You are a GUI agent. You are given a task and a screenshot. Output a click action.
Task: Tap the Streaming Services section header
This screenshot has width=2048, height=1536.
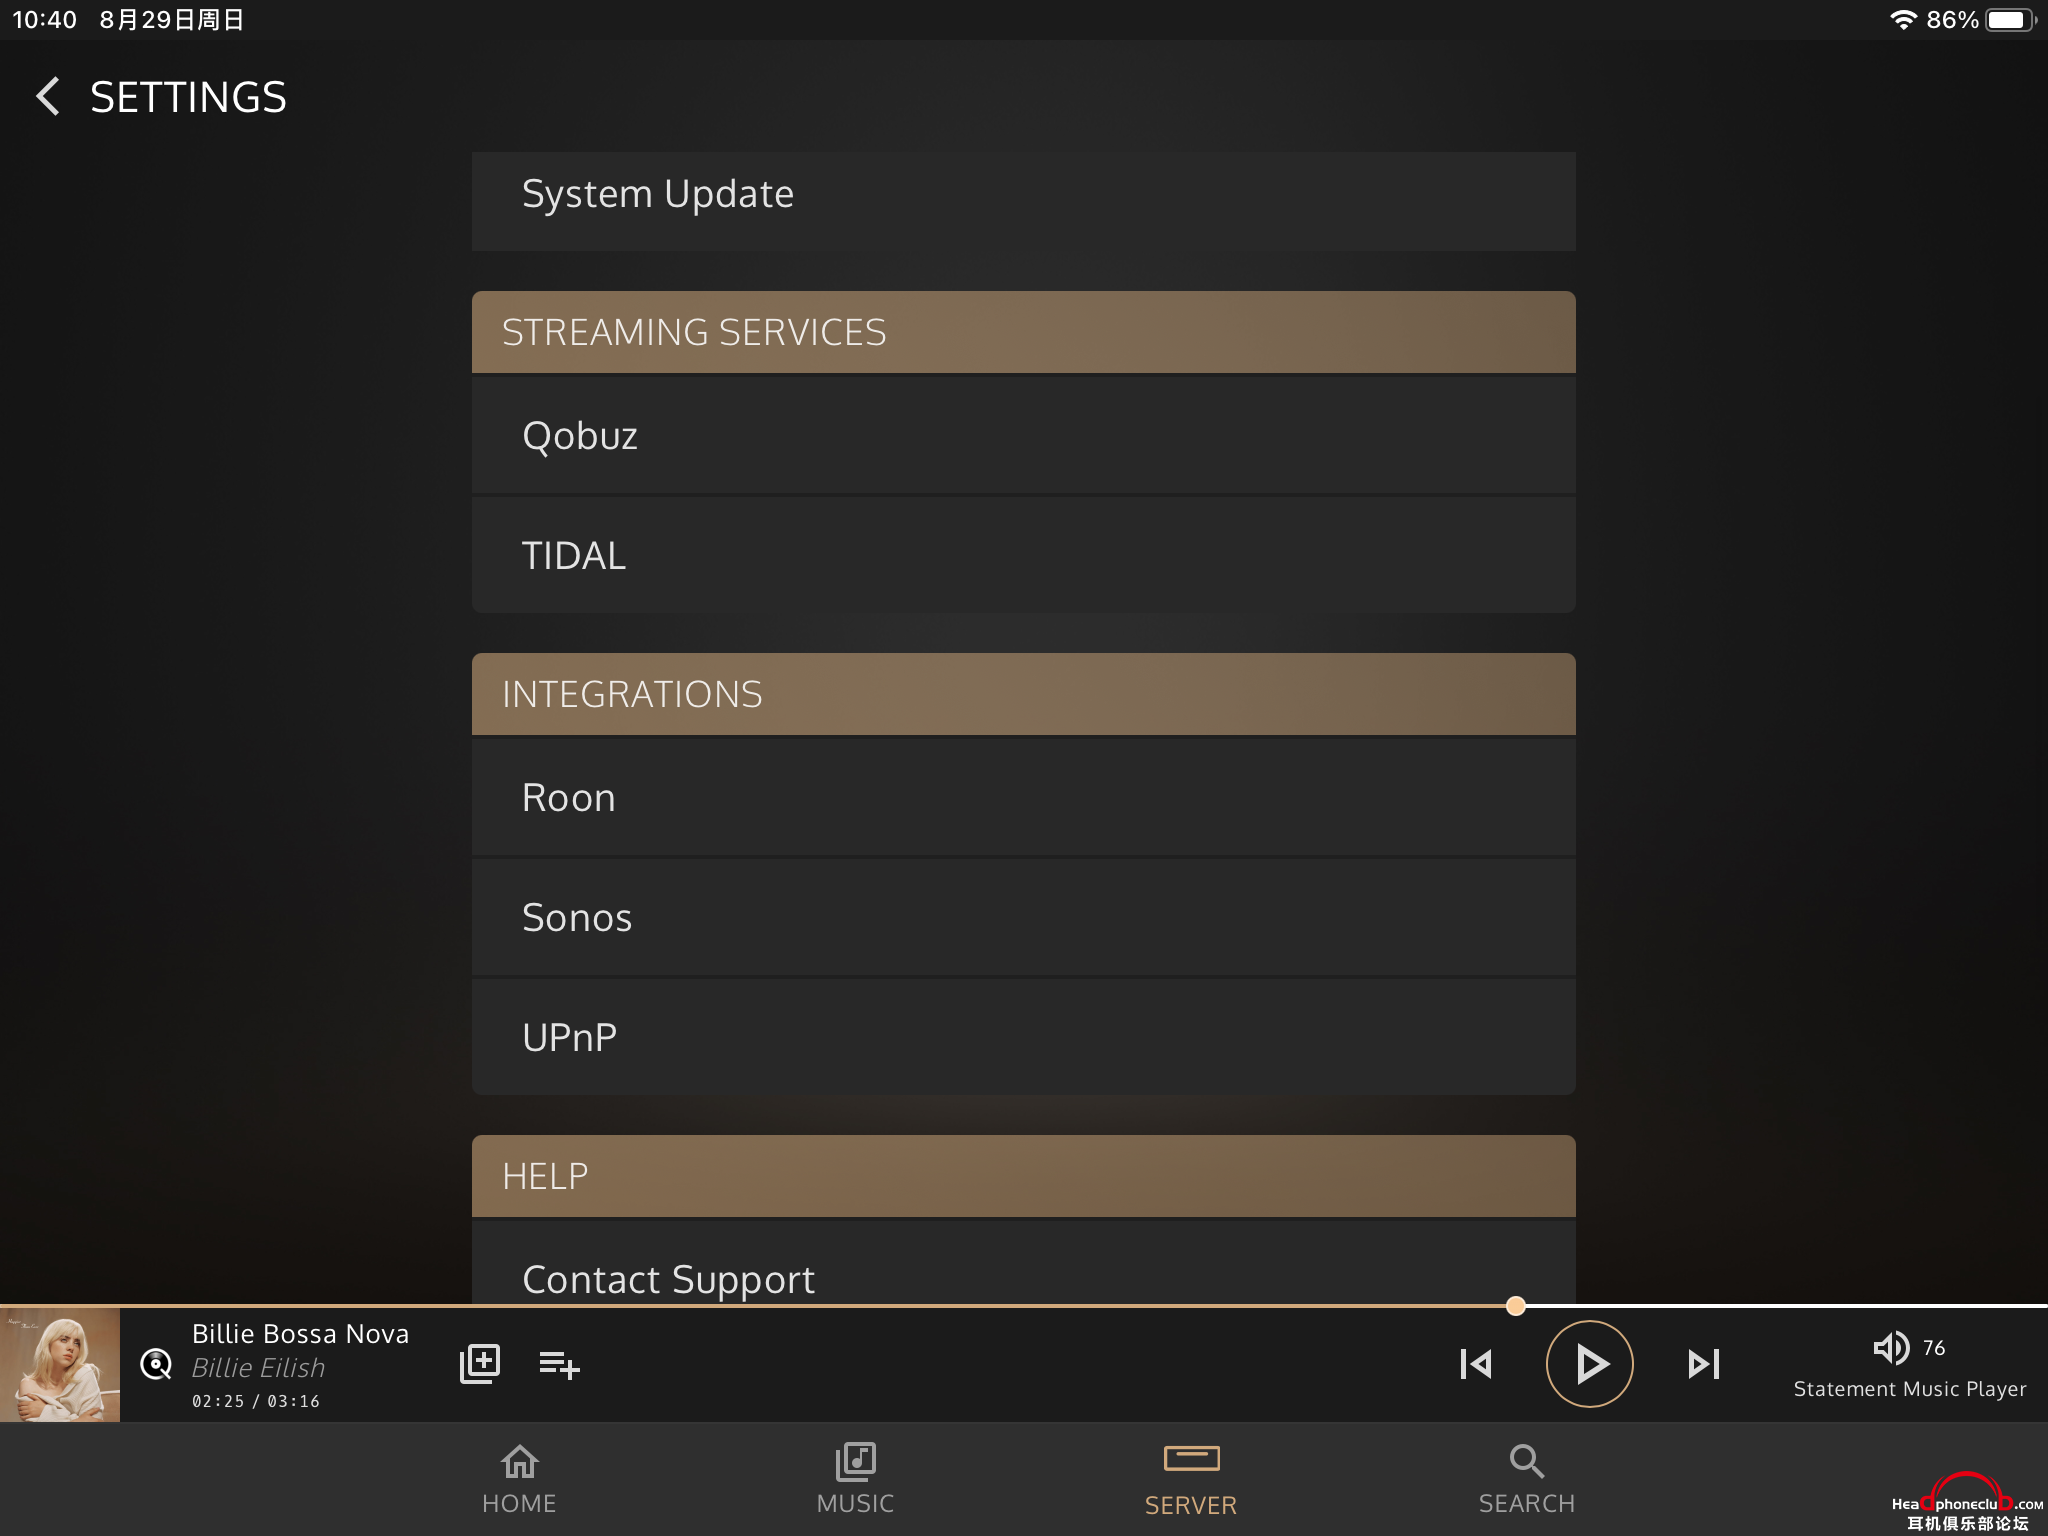click(x=1023, y=332)
